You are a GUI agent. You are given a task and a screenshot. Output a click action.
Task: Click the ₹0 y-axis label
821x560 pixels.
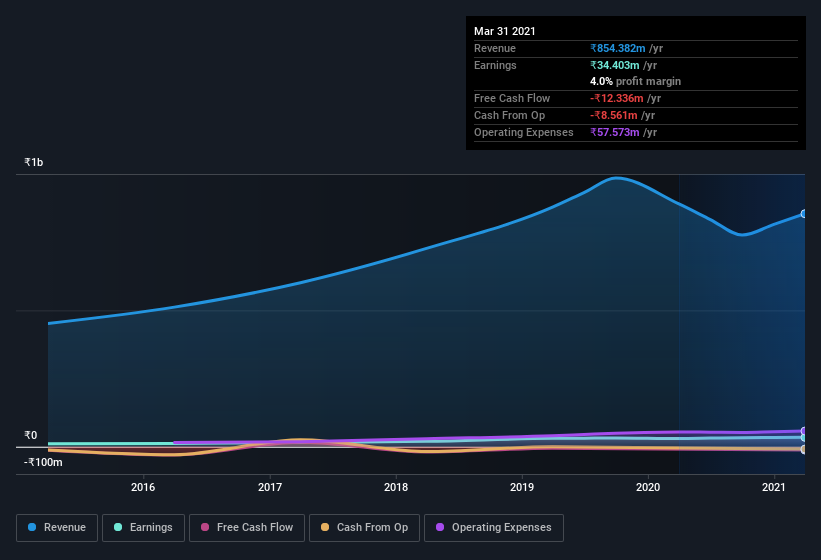[30, 435]
